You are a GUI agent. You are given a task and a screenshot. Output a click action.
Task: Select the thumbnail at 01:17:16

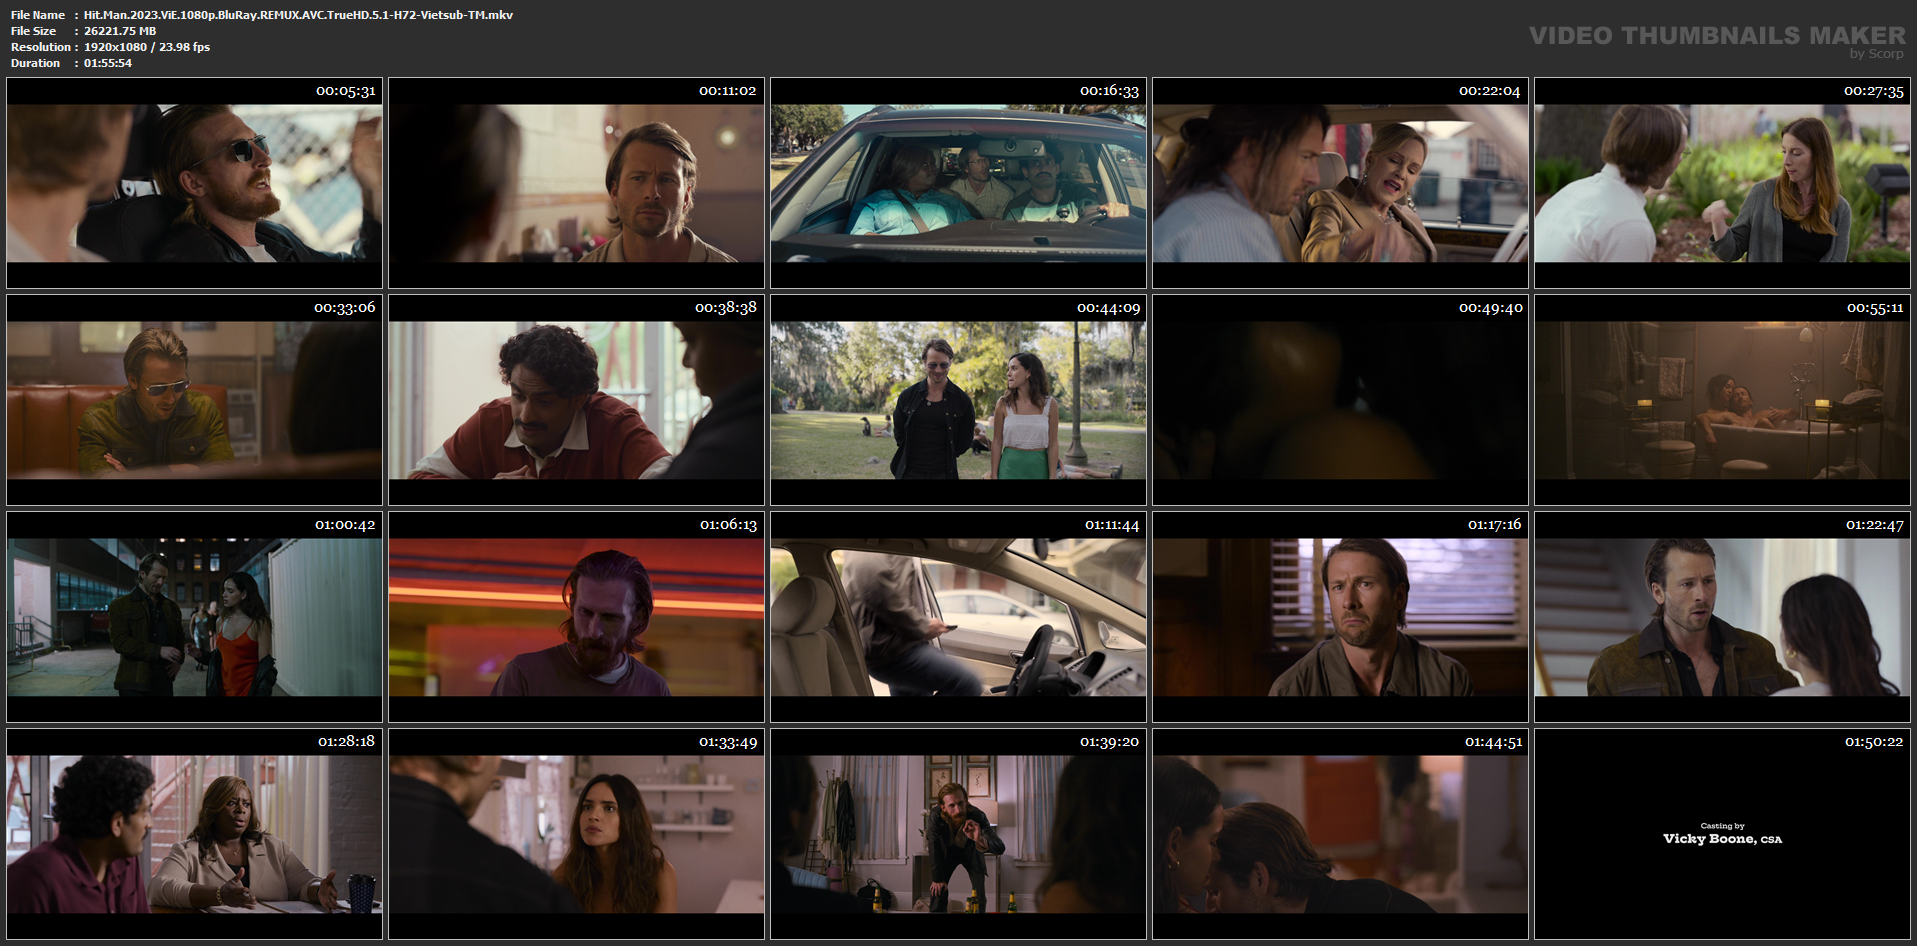1340,617
